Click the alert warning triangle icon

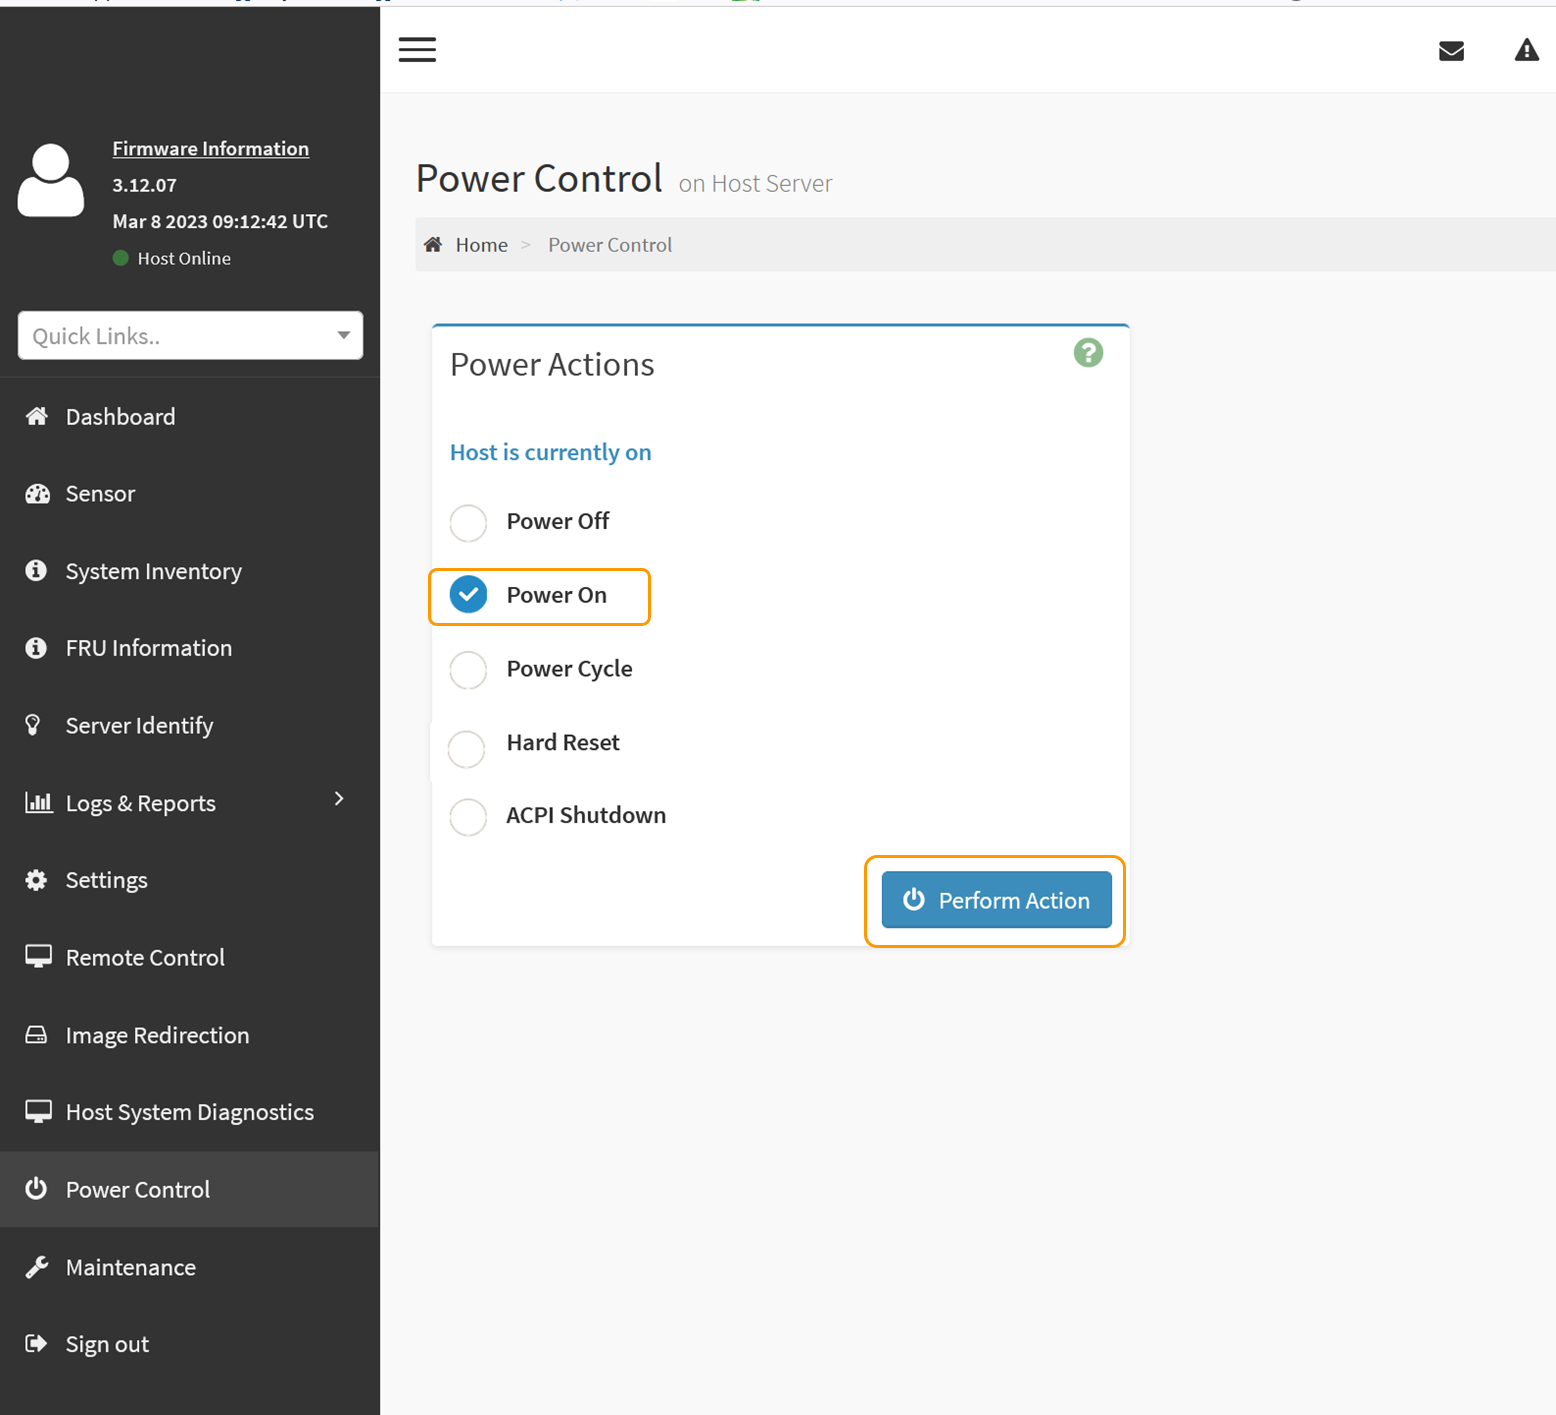pos(1526,50)
